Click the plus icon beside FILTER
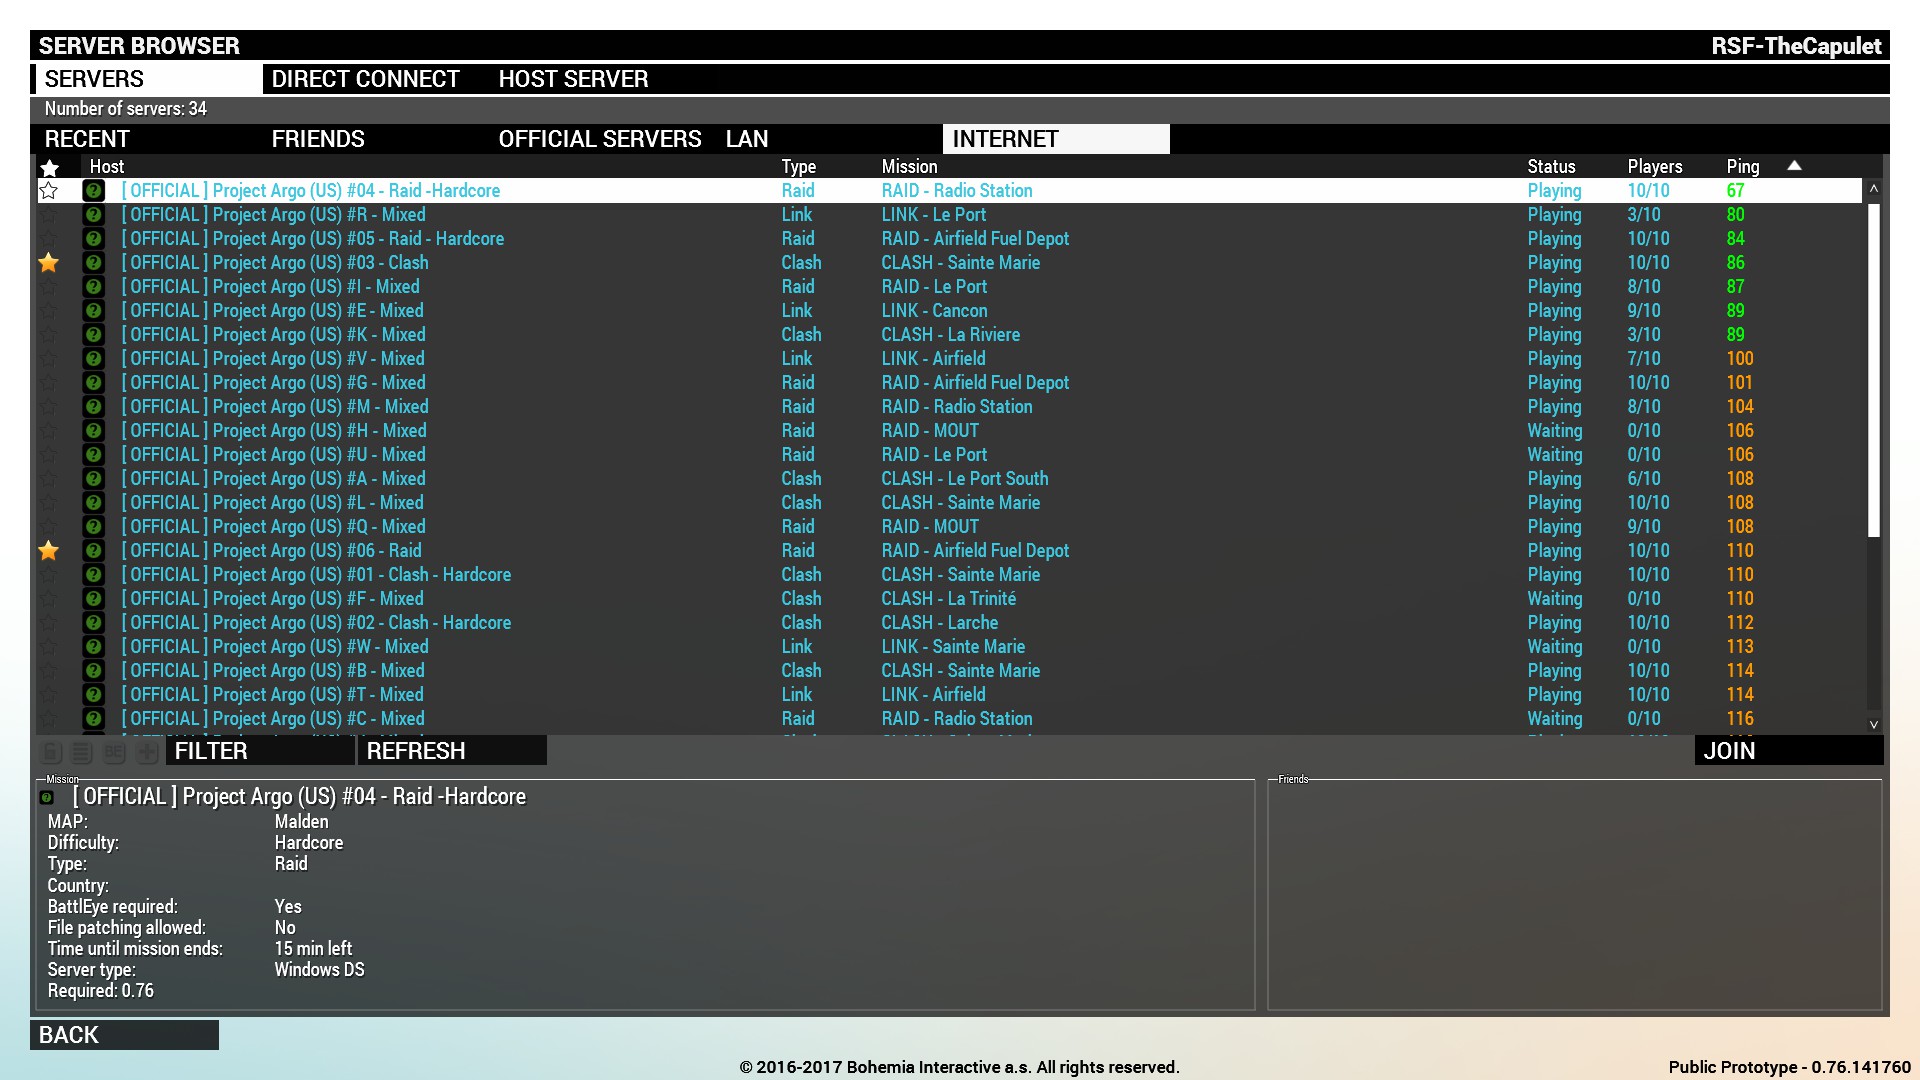Viewport: 1920px width, 1080px height. (x=146, y=752)
